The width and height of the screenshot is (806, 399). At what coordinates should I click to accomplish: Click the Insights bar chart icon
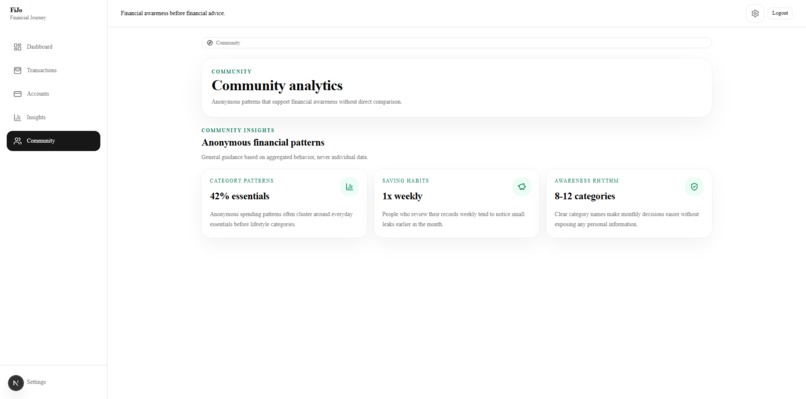(x=17, y=117)
